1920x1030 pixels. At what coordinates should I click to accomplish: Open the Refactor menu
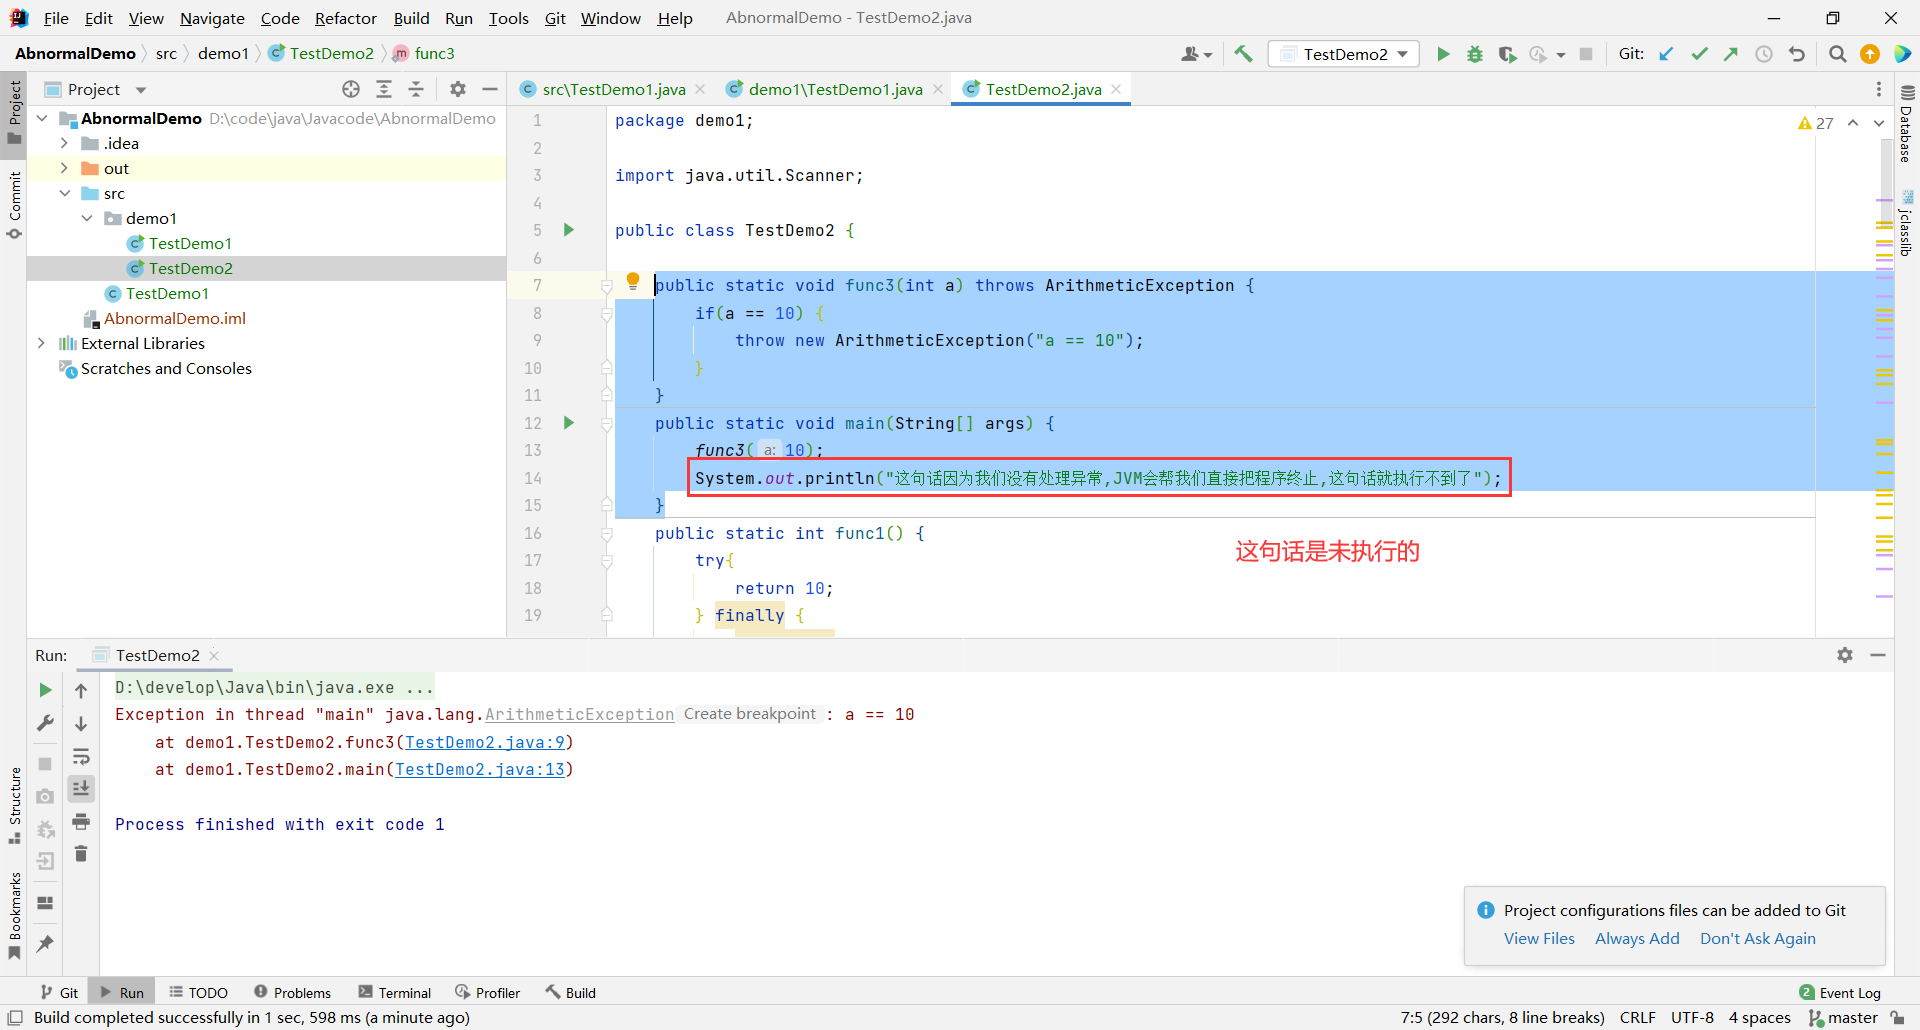tap(345, 18)
